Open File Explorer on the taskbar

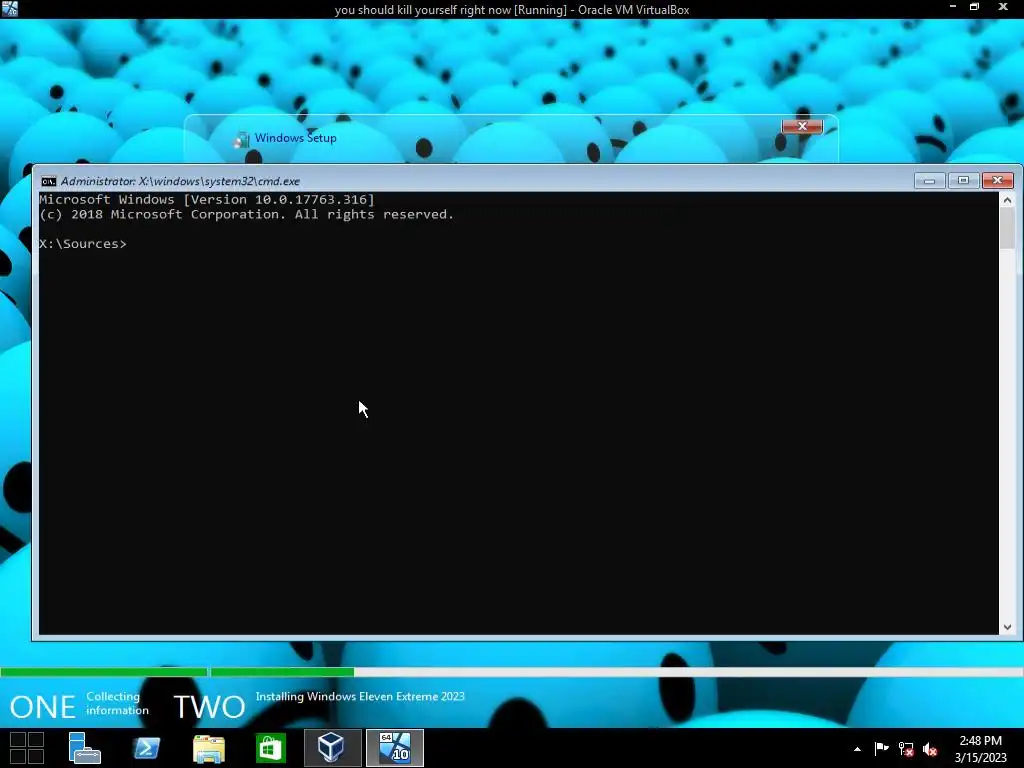click(x=209, y=748)
